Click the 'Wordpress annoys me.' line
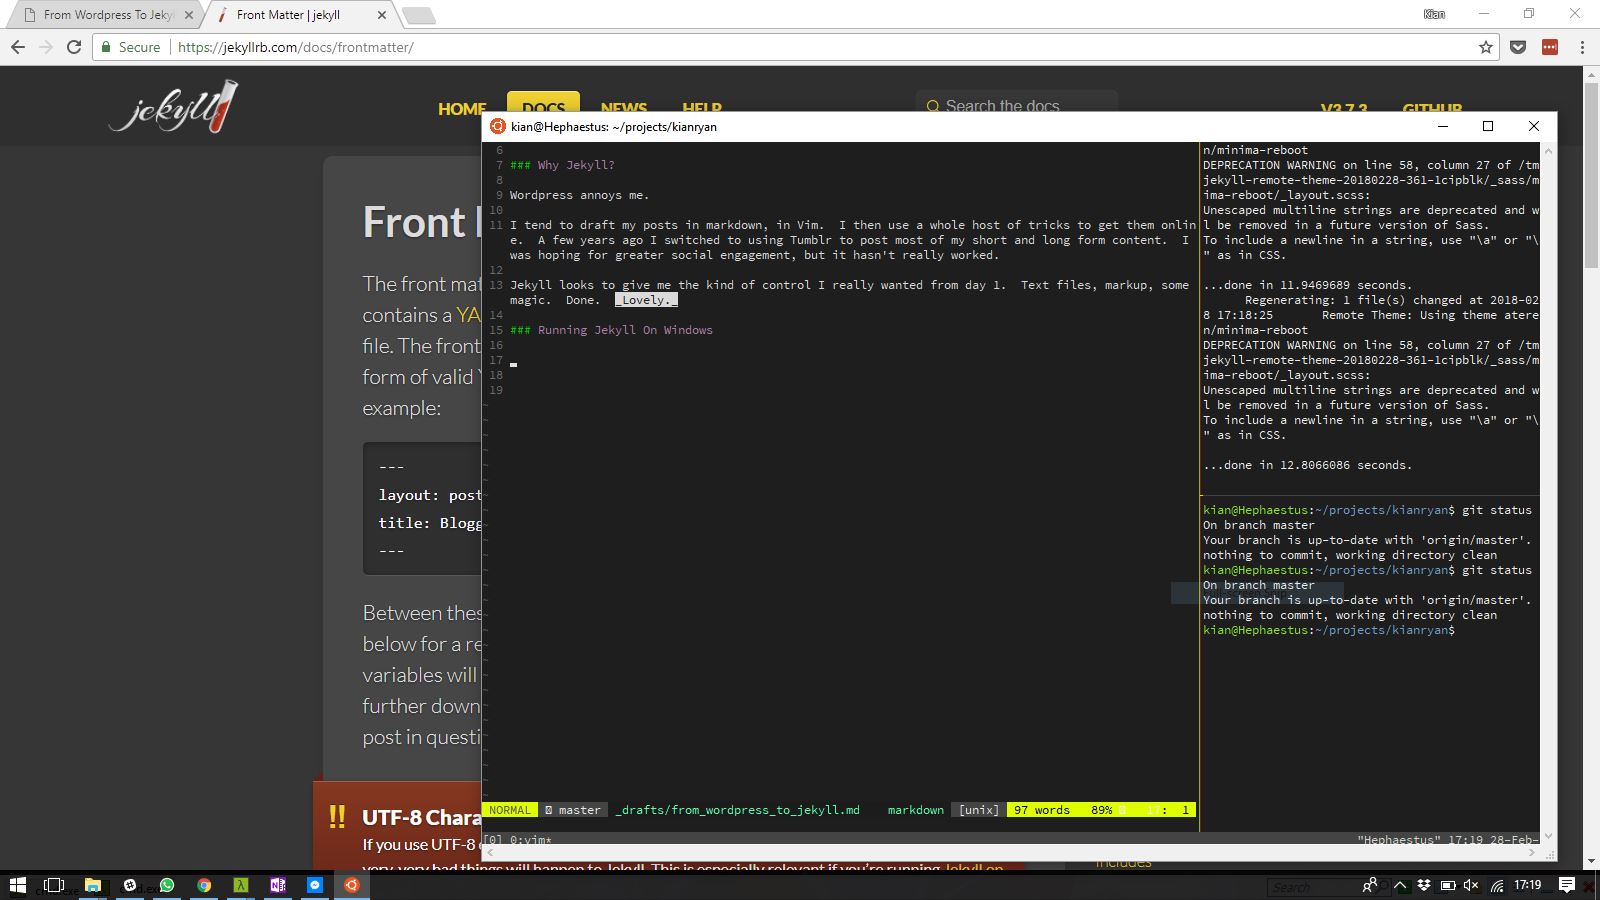Screen dimensions: 1600x900 579,195
